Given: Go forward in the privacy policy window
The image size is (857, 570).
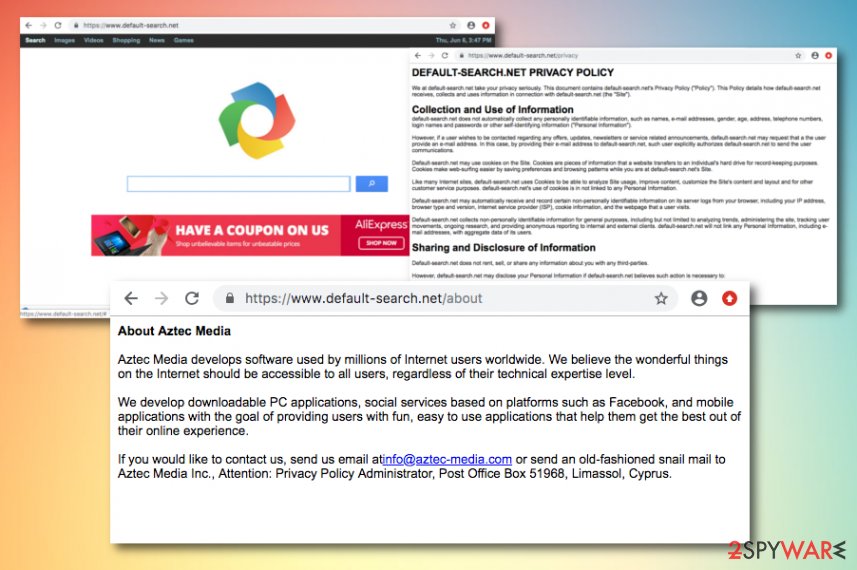Looking at the screenshot, I should (x=431, y=55).
